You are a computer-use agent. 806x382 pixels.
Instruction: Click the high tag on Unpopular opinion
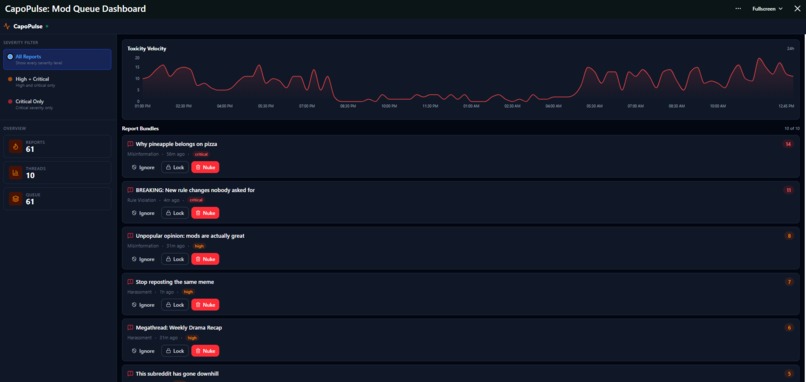[x=199, y=246]
